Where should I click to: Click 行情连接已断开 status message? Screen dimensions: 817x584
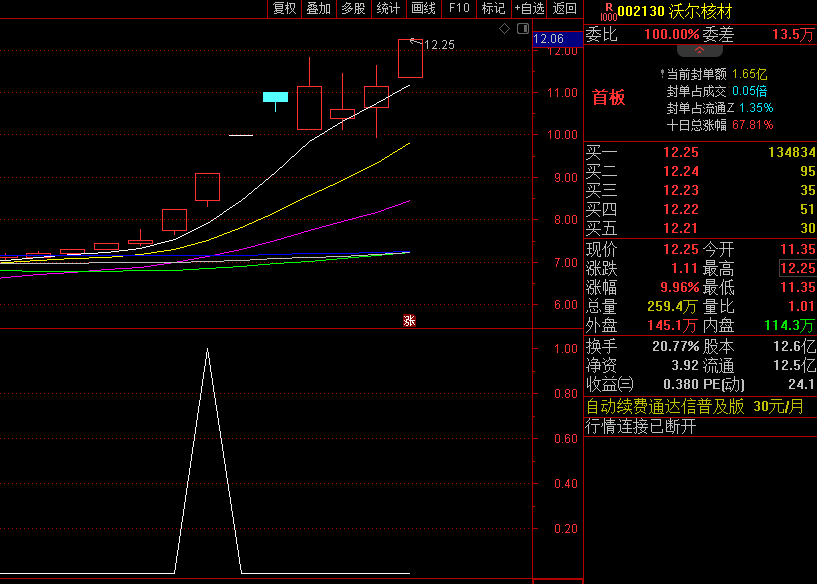(641, 427)
